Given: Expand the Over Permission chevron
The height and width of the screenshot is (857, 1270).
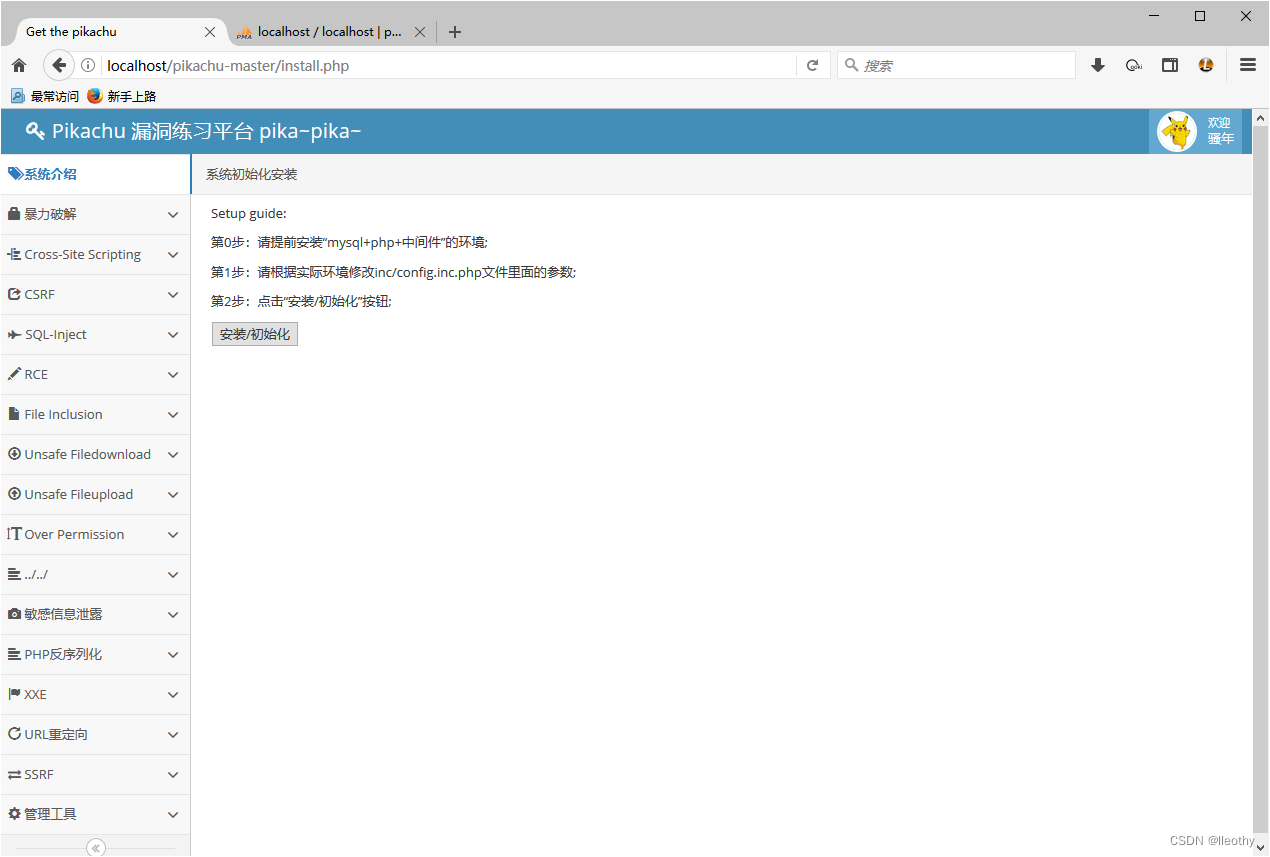Looking at the screenshot, I should click(x=173, y=535).
